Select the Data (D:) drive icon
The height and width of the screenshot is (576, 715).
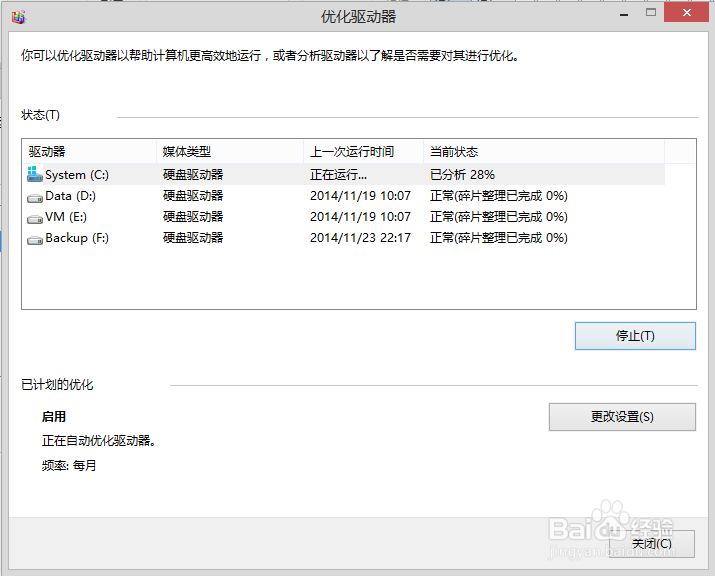click(35, 198)
